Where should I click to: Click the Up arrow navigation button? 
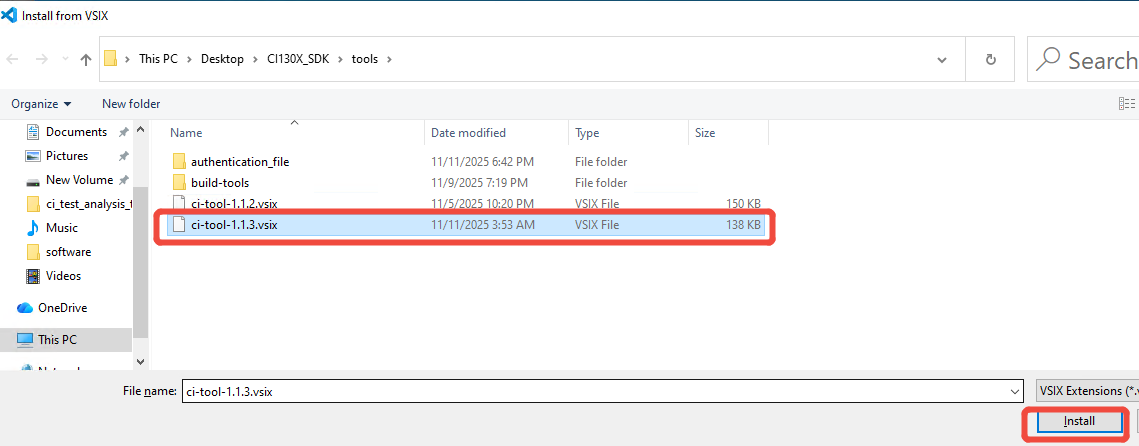pyautogui.click(x=85, y=59)
